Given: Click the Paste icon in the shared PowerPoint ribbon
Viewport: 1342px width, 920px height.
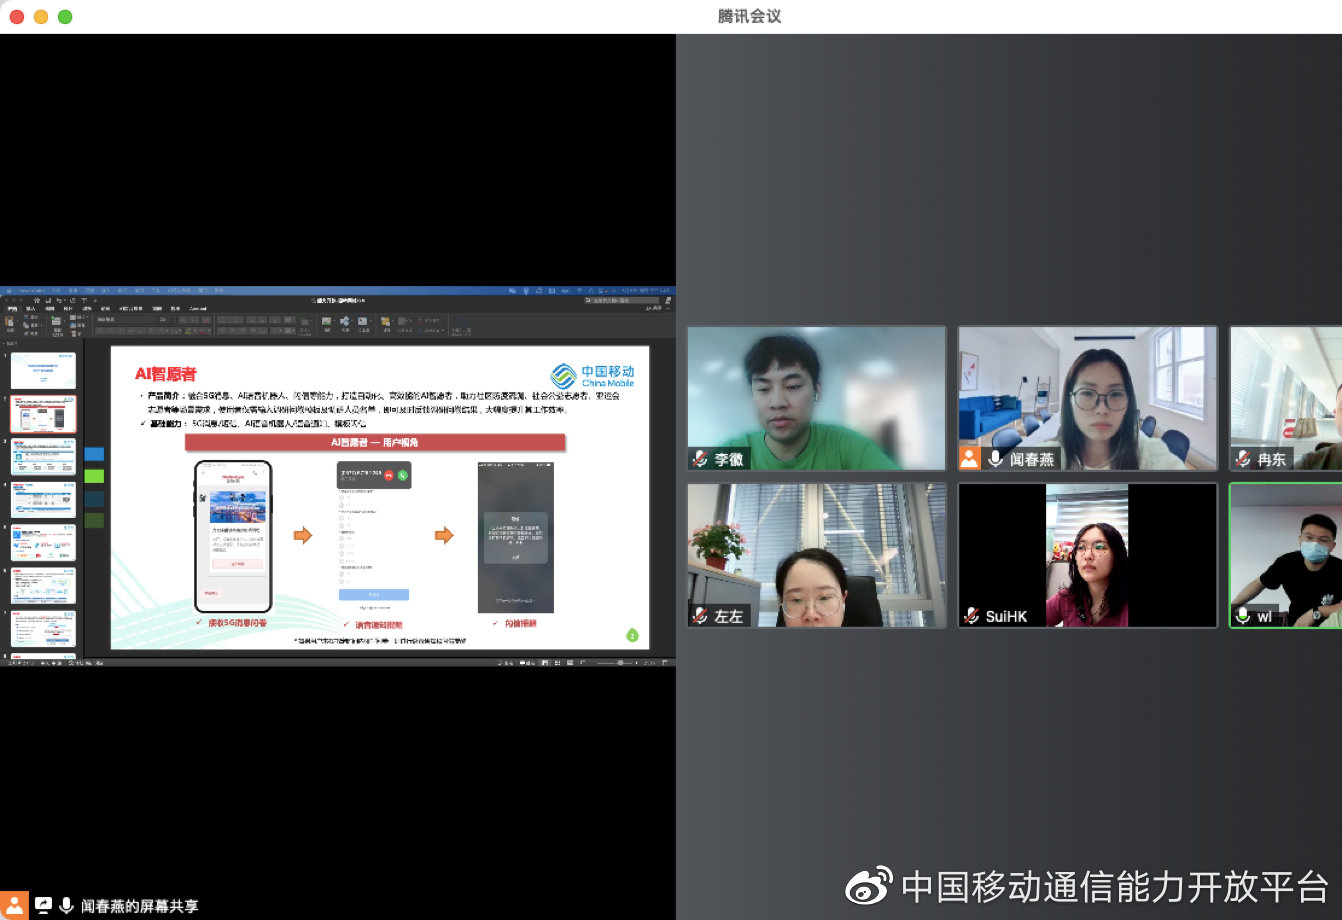Looking at the screenshot, I should click(x=9, y=321).
